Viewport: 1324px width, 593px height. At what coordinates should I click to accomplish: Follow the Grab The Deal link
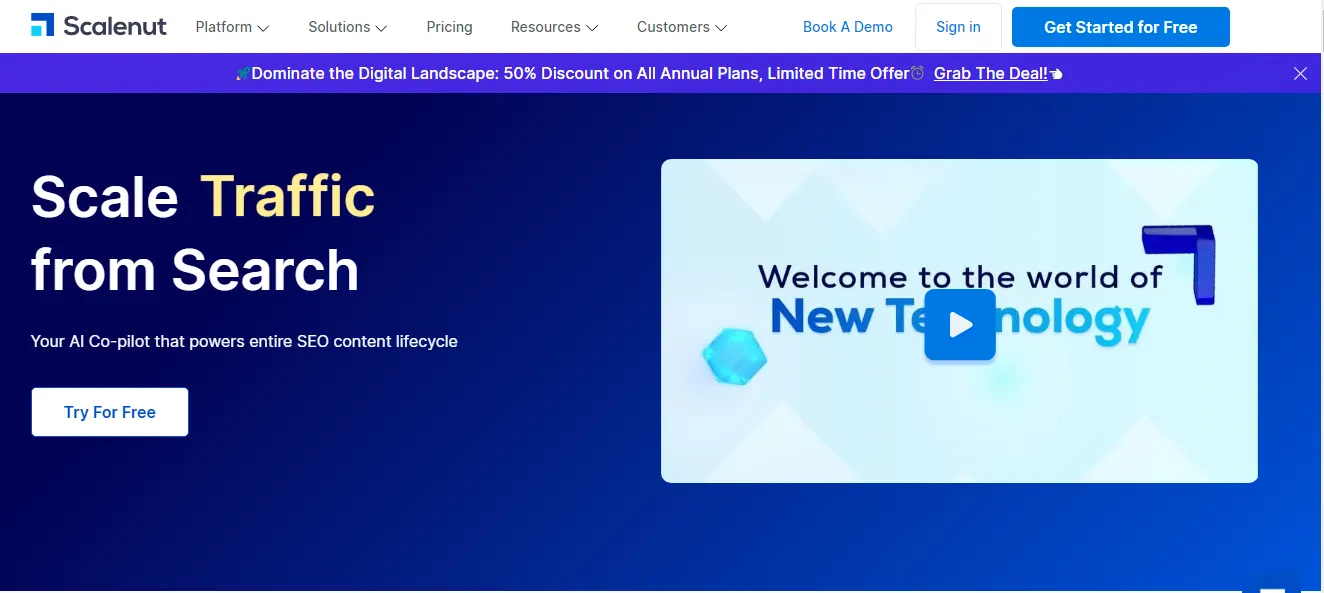click(991, 73)
